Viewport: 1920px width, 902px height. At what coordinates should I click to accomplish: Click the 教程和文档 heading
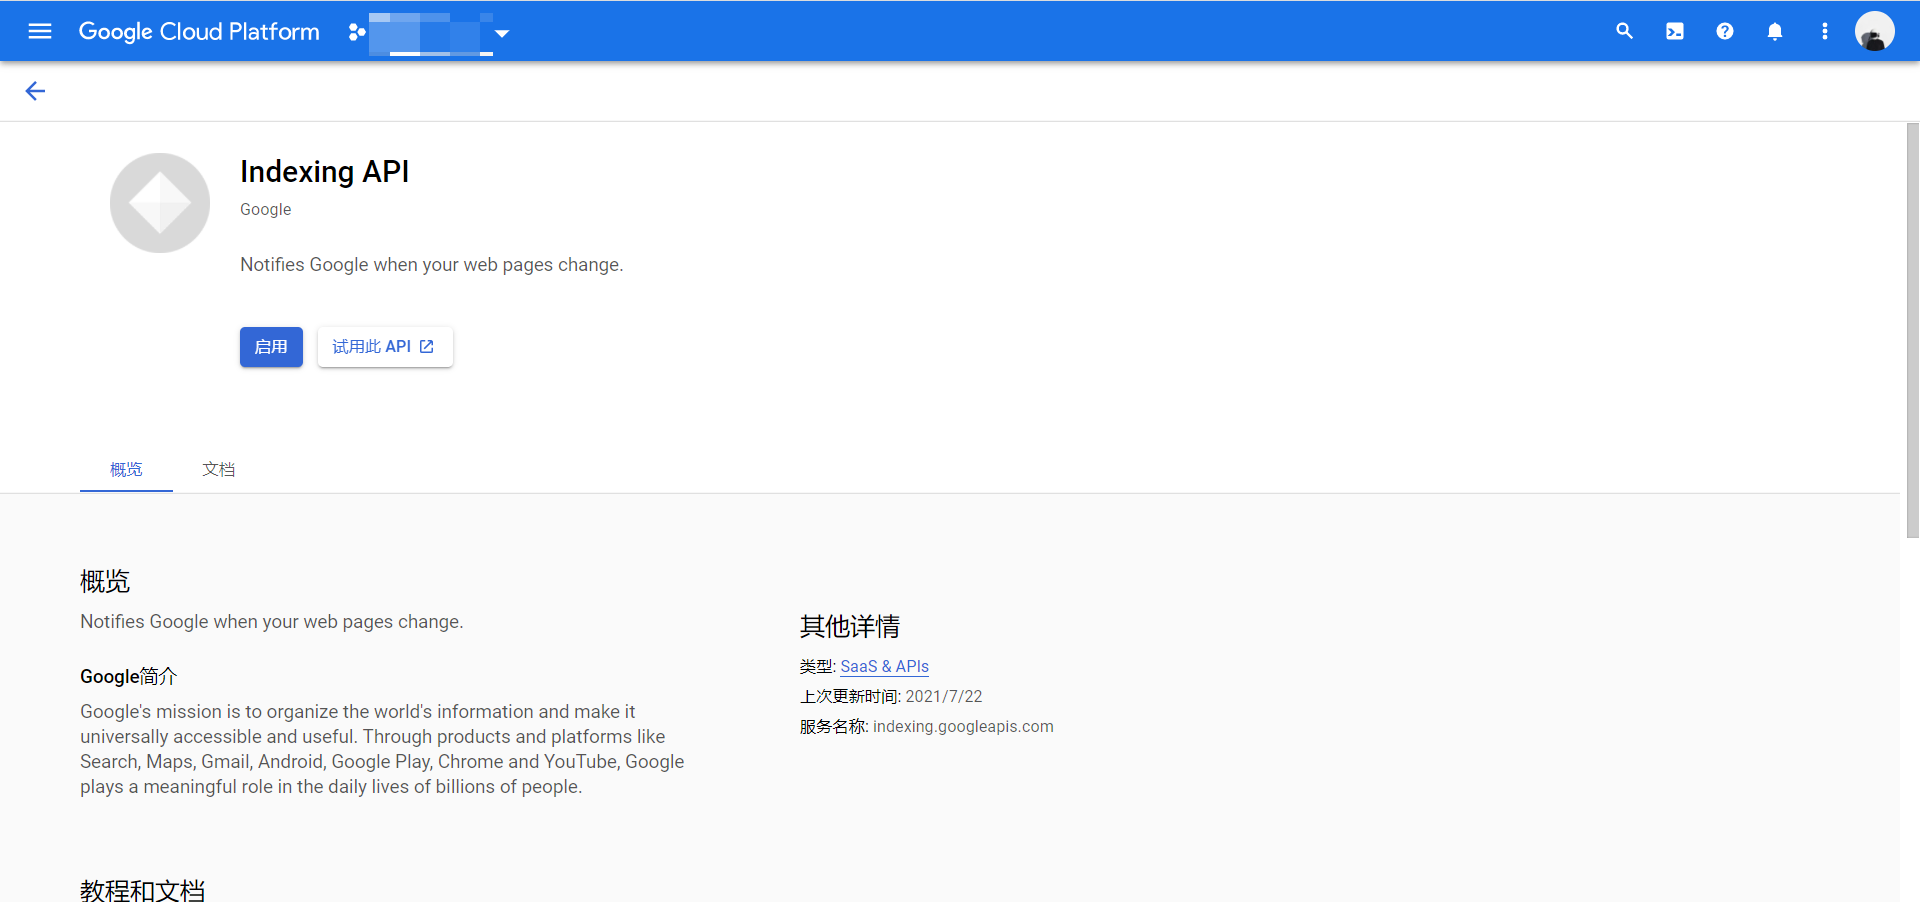(143, 890)
